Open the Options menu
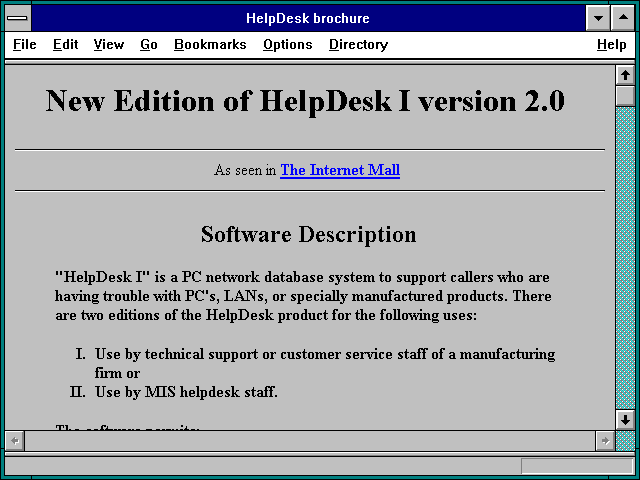This screenshot has width=640, height=480. pos(287,44)
